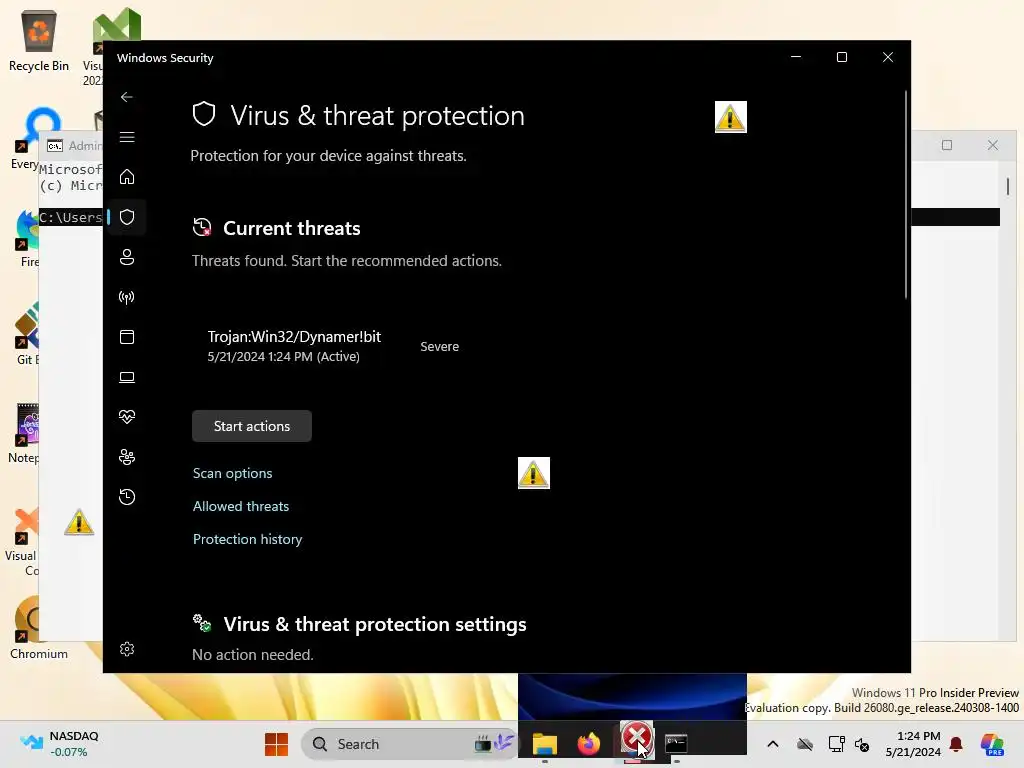The height and width of the screenshot is (768, 1024).
Task: Open Firewall & network protection in the sidebar
Action: pyautogui.click(x=127, y=297)
